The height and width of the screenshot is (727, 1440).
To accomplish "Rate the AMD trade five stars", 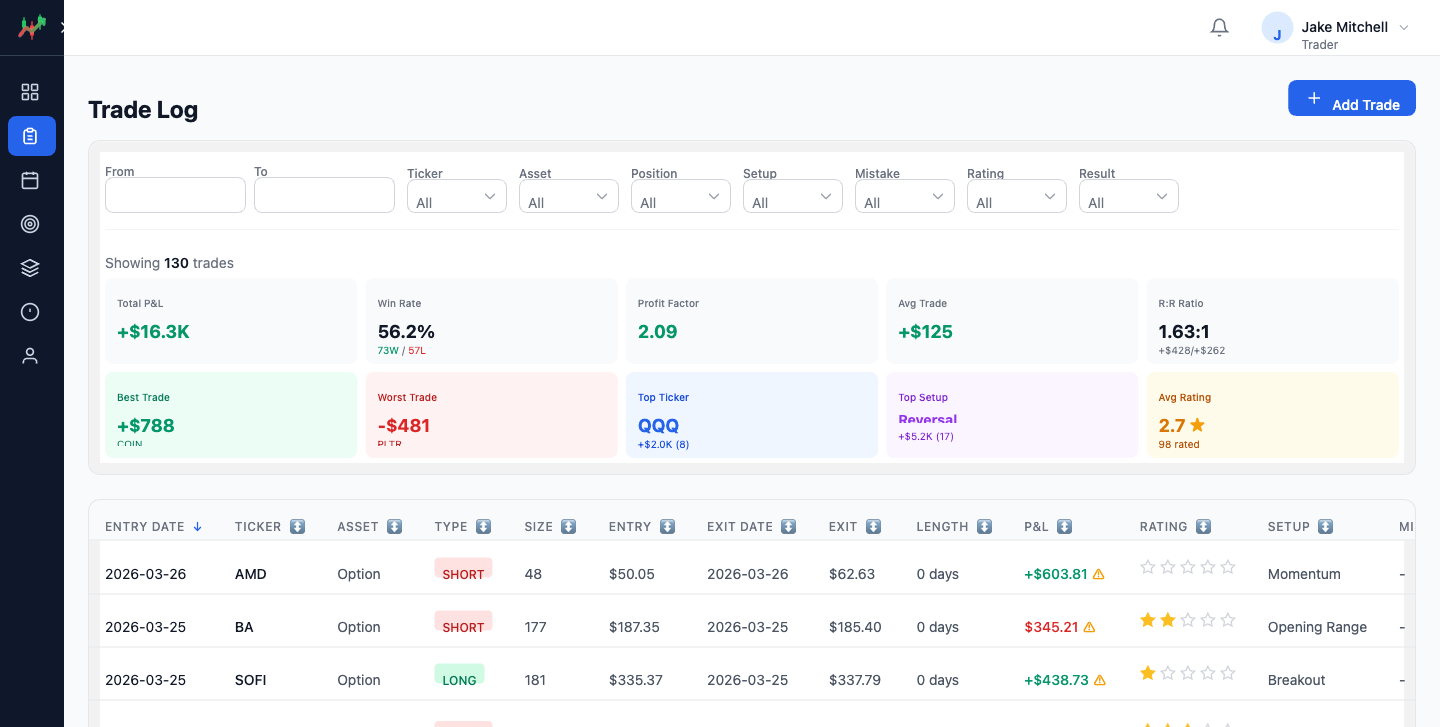I will 1228,567.
